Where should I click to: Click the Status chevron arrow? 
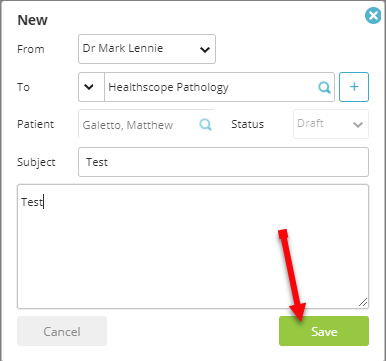click(358, 125)
